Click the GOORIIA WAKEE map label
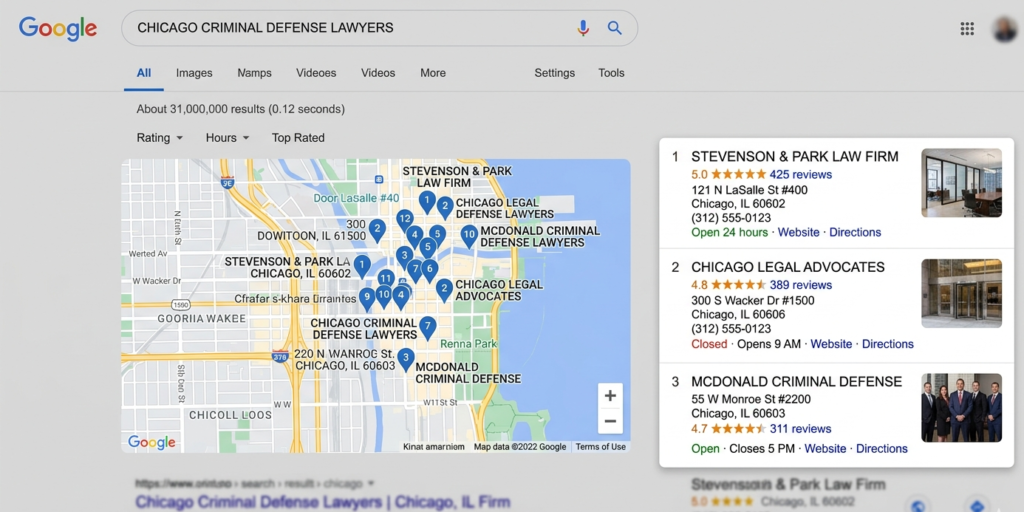 click(202, 319)
